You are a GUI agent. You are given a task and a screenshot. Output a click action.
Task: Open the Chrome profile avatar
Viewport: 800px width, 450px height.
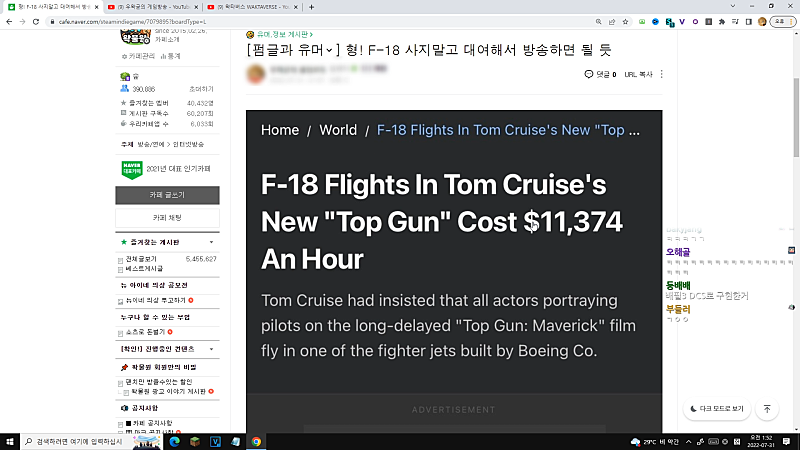(762, 22)
